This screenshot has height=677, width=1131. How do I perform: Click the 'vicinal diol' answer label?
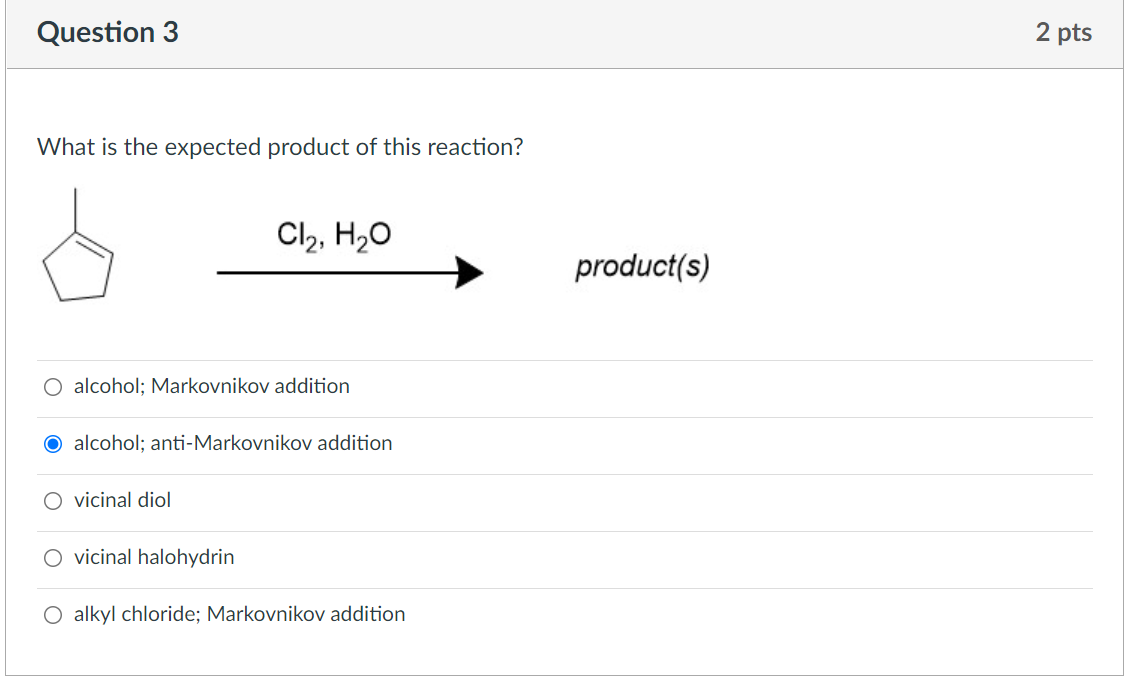click(x=122, y=500)
